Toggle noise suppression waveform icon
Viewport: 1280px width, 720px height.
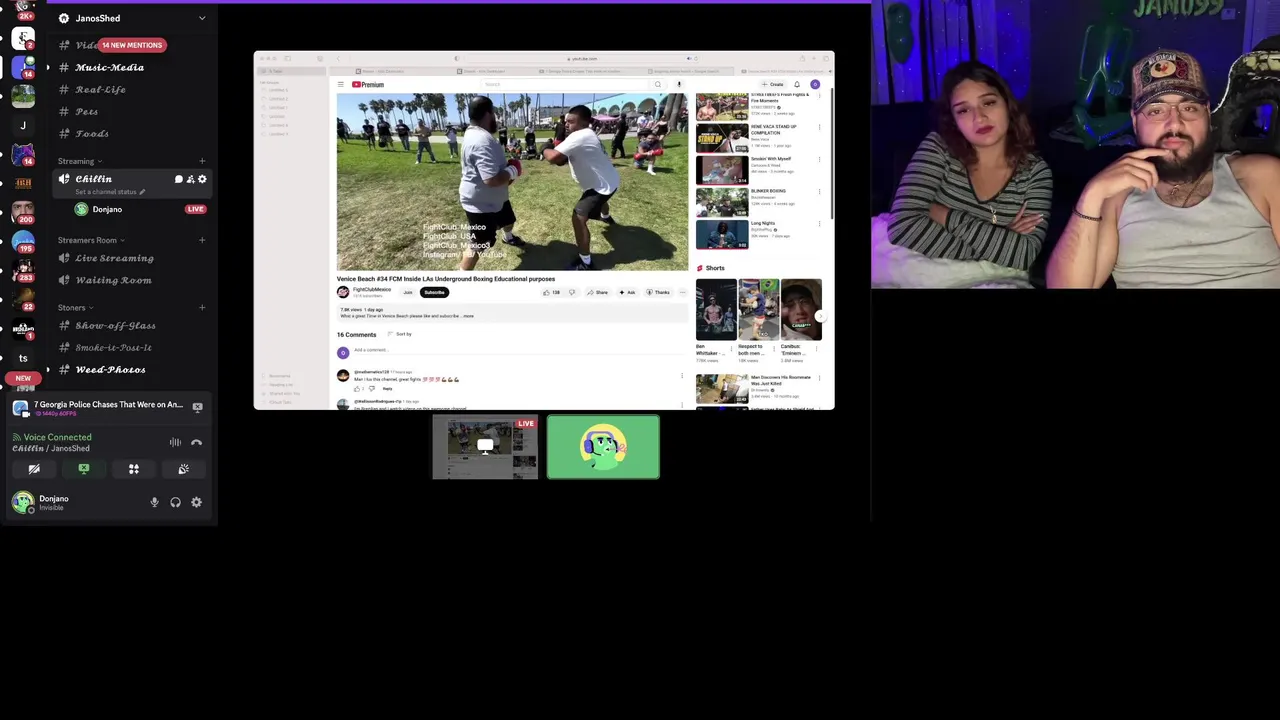[175, 442]
